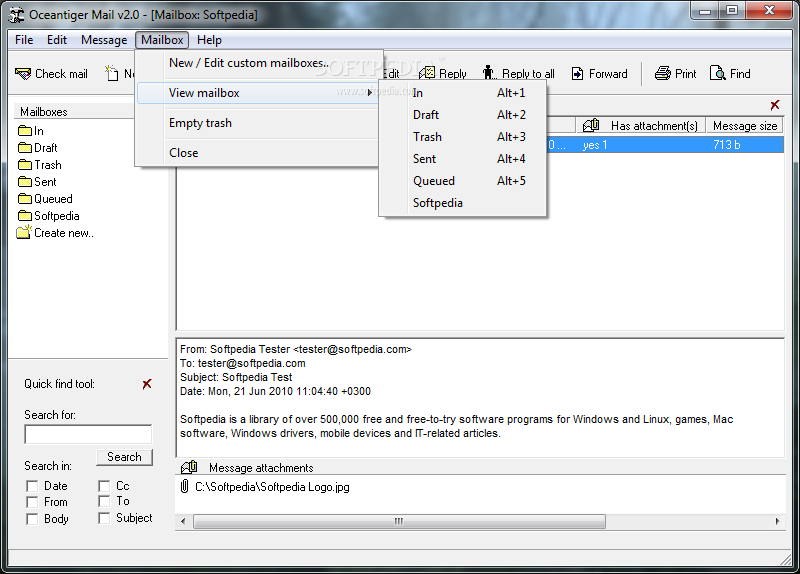Click the Reply toolbar icon
The height and width of the screenshot is (574, 800).
pyautogui.click(x=427, y=73)
